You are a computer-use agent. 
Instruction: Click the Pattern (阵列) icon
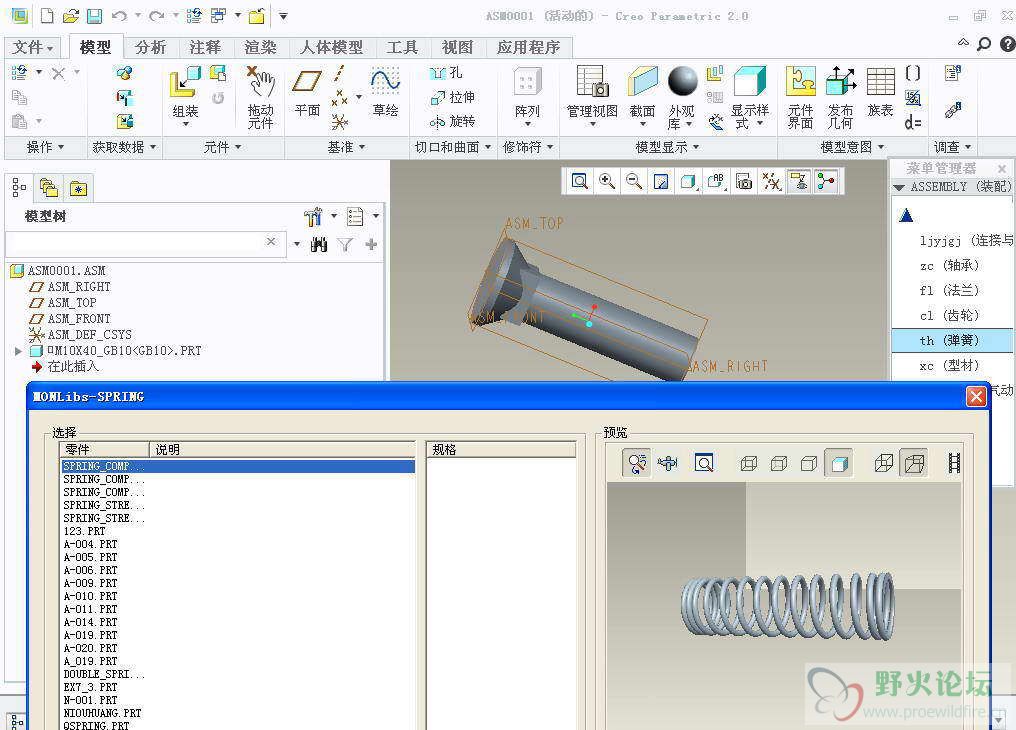click(x=527, y=83)
